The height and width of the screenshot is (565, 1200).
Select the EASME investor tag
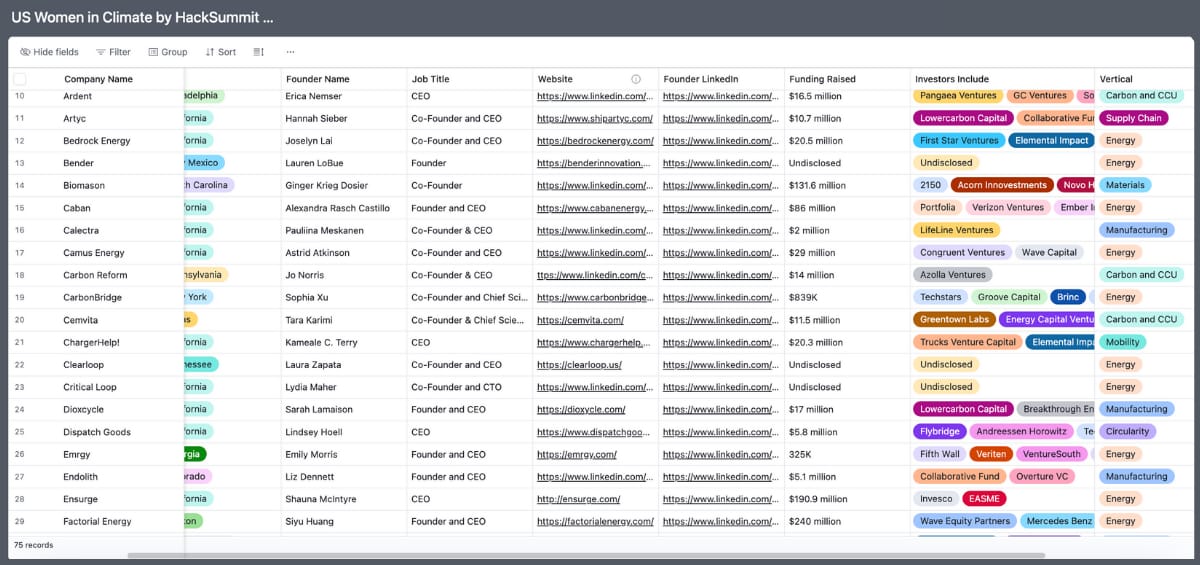[983, 499]
